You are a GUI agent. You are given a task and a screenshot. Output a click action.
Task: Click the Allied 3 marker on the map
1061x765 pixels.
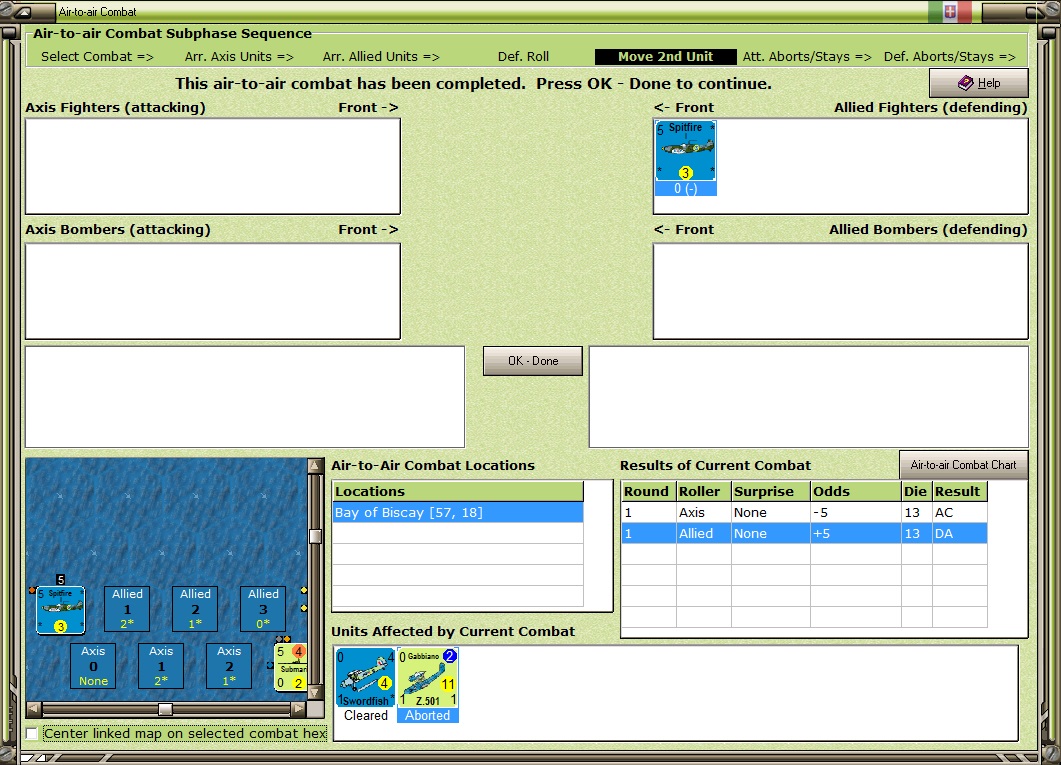pos(263,609)
